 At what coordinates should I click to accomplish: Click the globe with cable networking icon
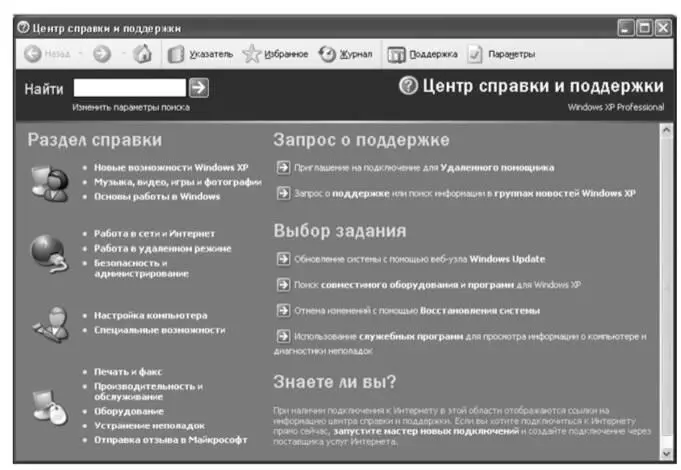[x=49, y=254]
